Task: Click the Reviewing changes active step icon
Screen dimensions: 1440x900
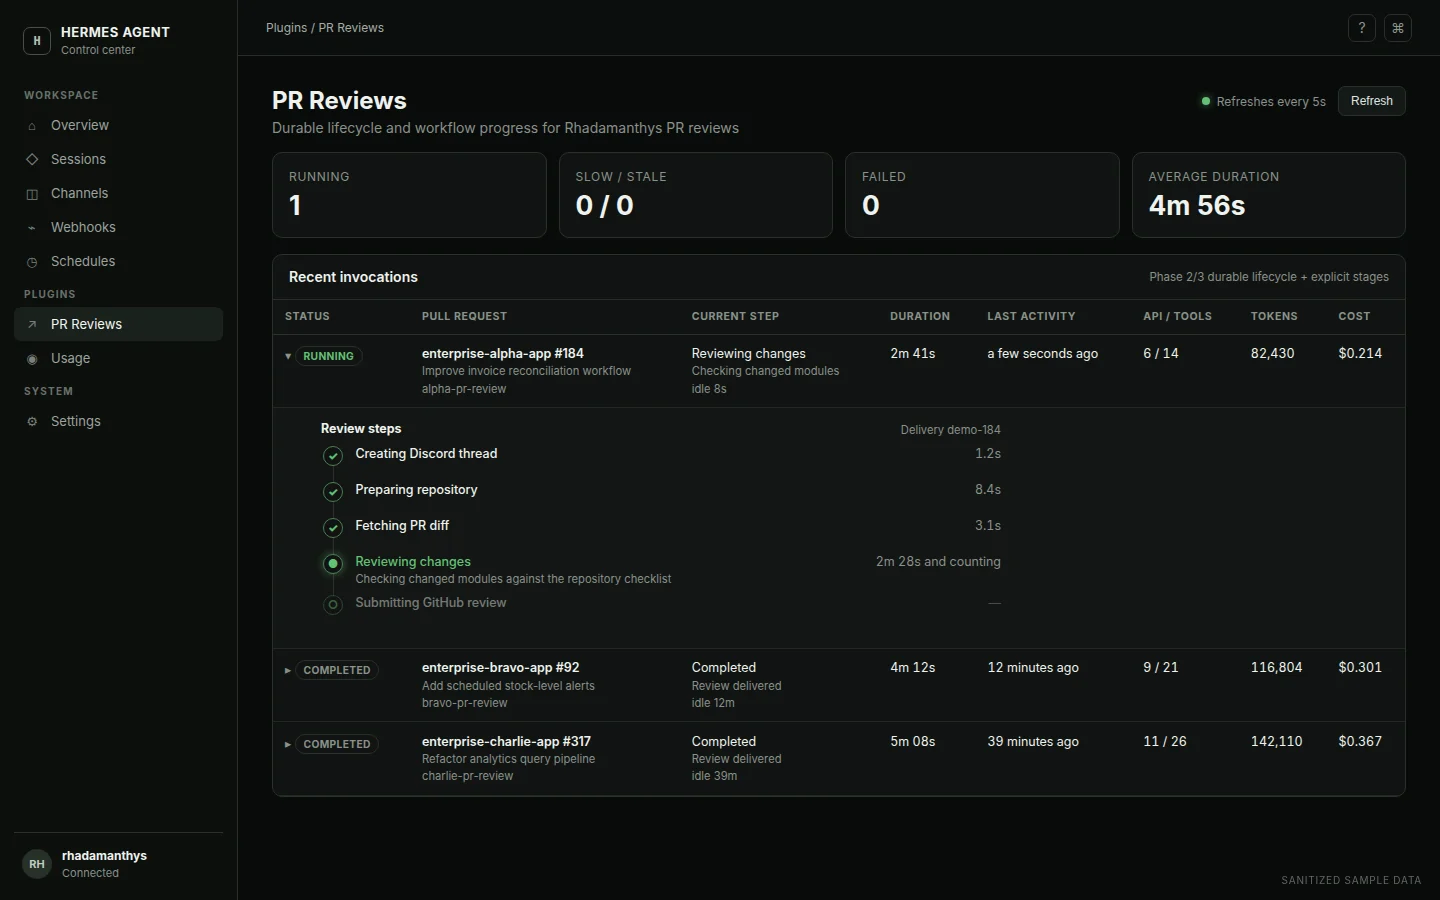Action: click(333, 564)
